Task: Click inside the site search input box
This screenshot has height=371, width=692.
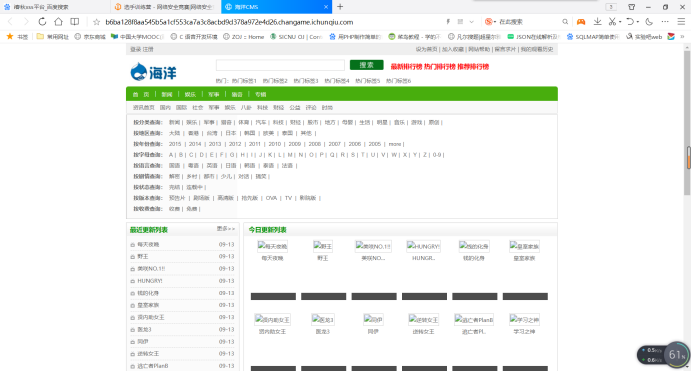Action: pos(280,65)
